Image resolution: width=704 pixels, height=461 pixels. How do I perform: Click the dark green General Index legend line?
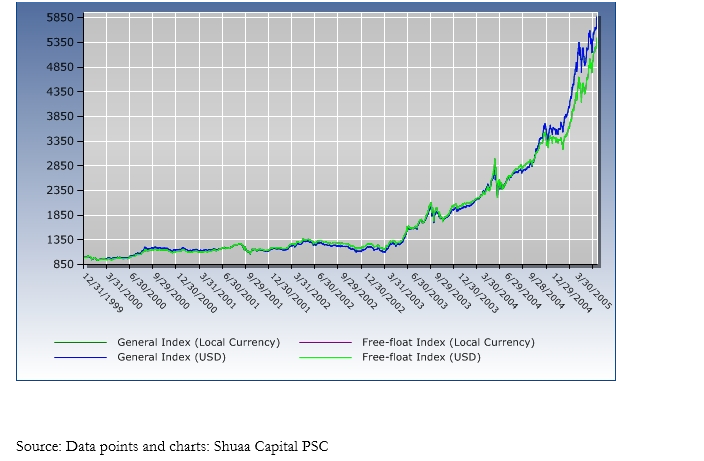tap(80, 342)
